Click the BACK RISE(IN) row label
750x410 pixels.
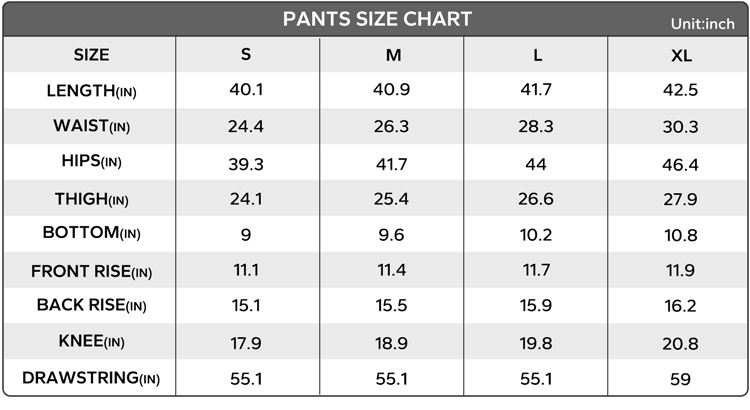(x=91, y=305)
